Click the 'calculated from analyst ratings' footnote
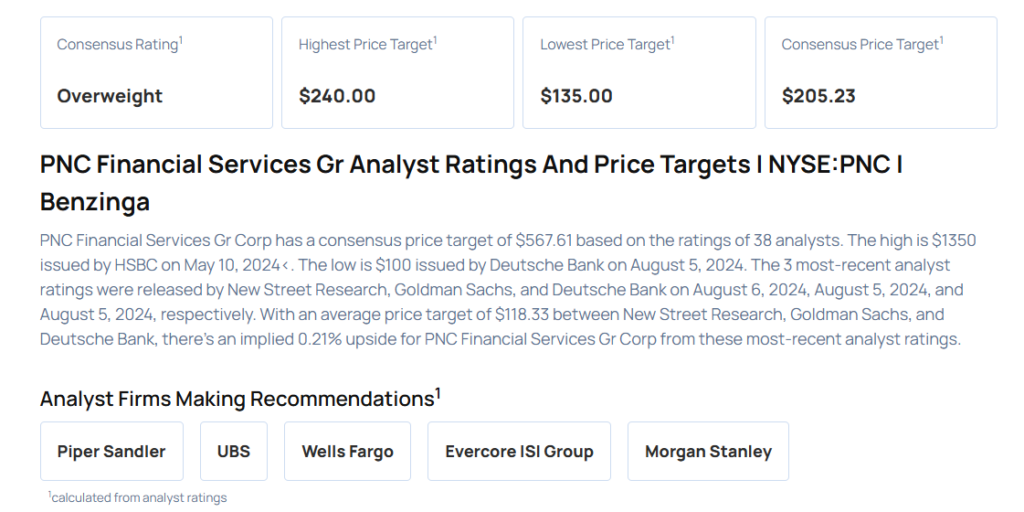The width and height of the screenshot is (1024, 512). click(139, 497)
